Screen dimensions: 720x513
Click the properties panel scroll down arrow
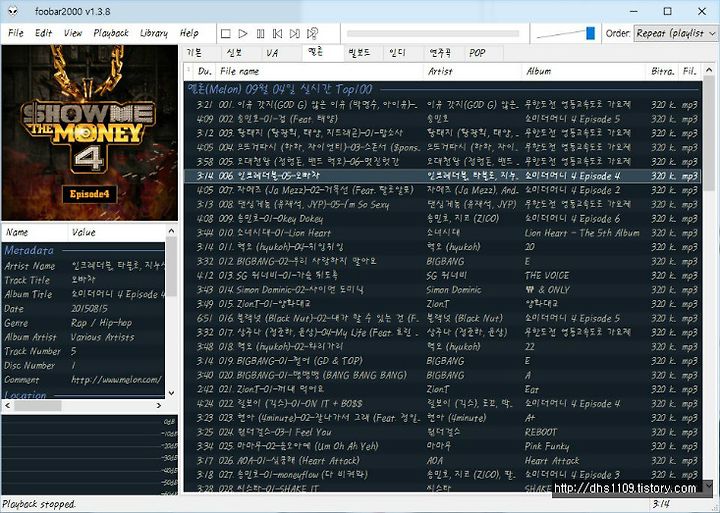171,393
